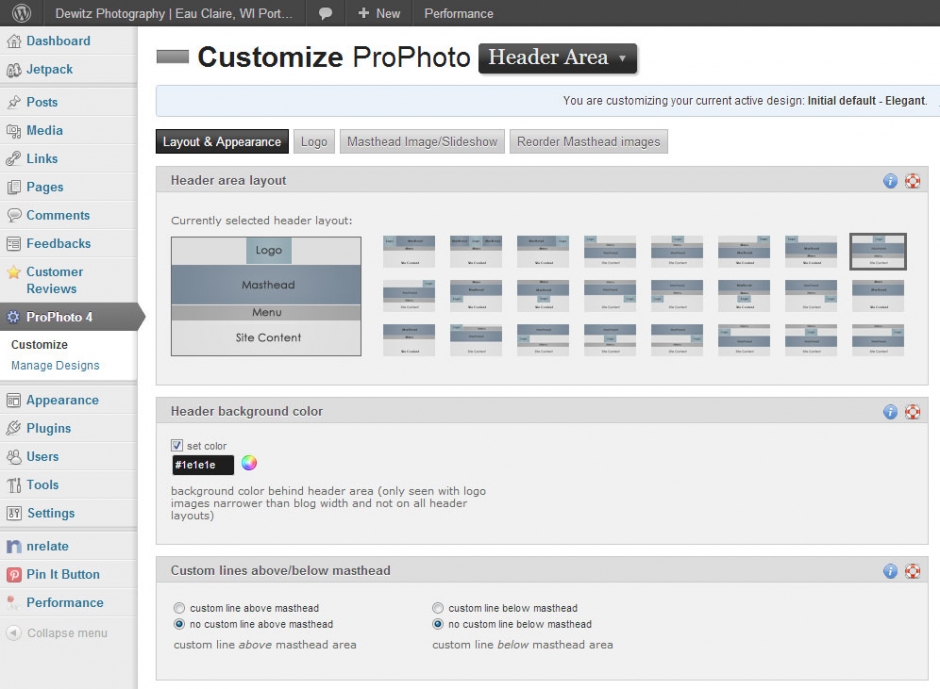Click the #1e1e1e color value field
This screenshot has width=940, height=689.
(203, 465)
